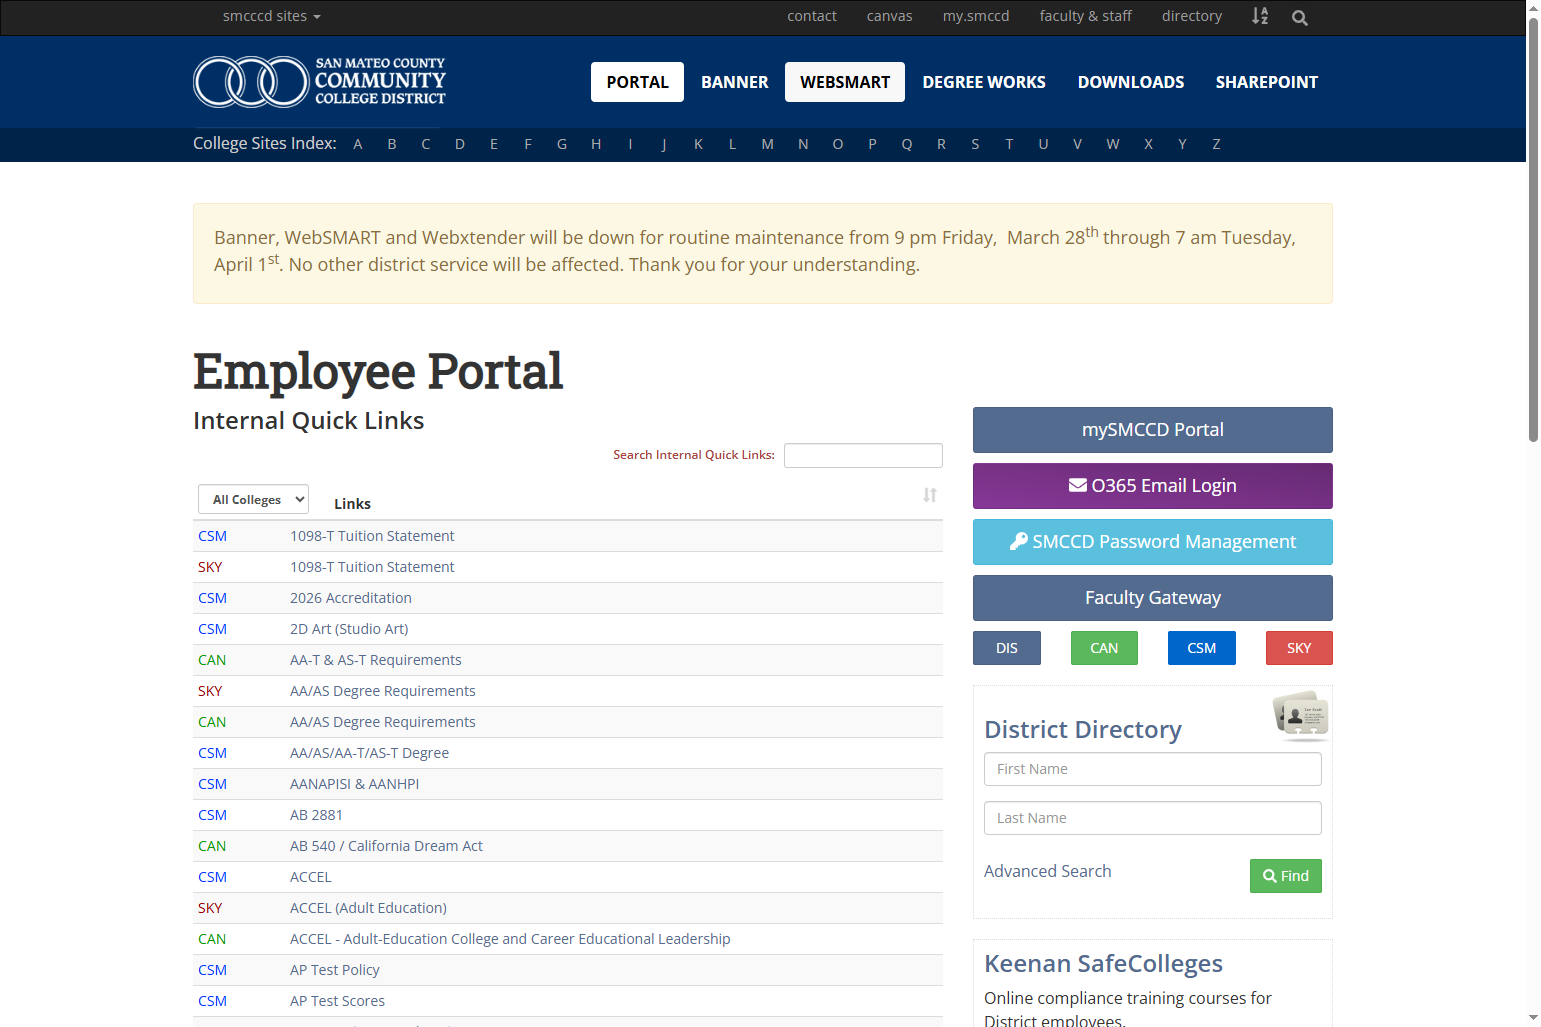
Task: Click the grey-blue DIS button
Action: (x=1007, y=648)
